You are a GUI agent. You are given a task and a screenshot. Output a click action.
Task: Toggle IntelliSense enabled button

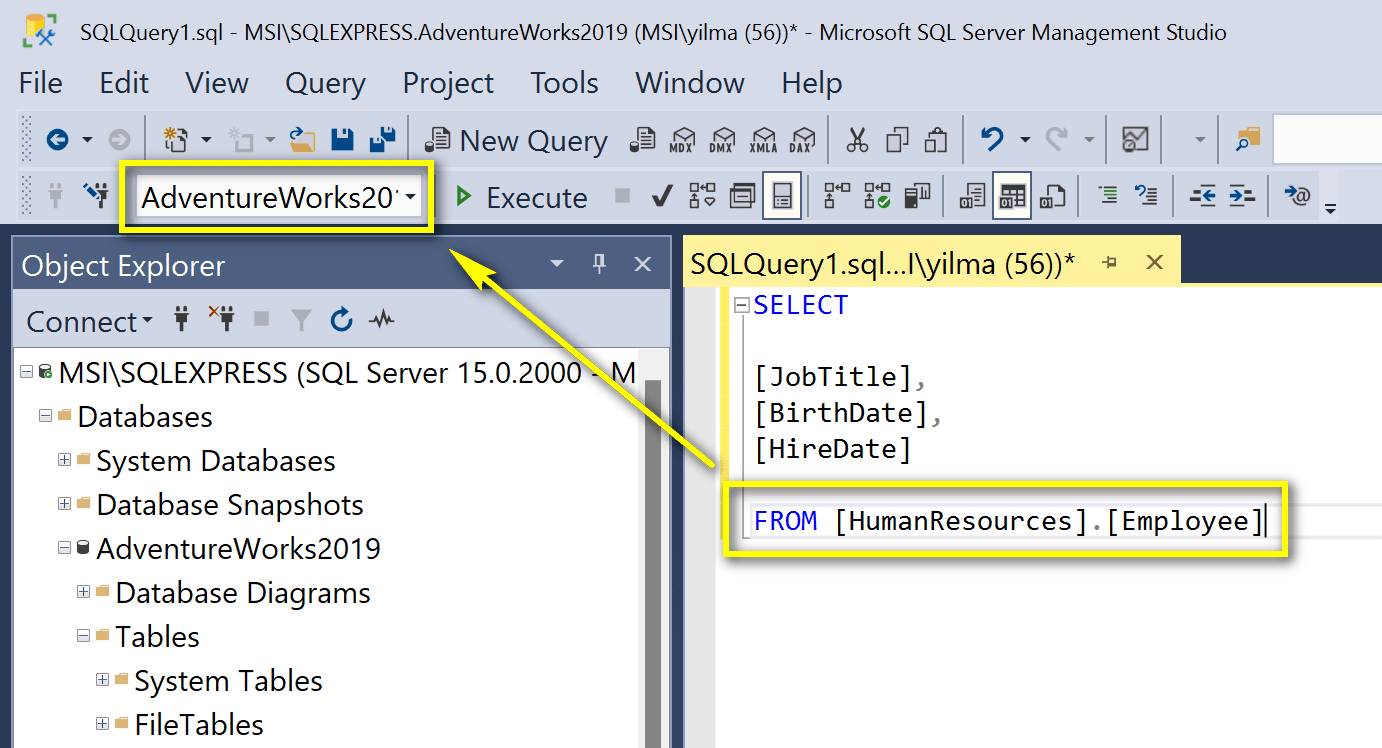[x=781, y=196]
